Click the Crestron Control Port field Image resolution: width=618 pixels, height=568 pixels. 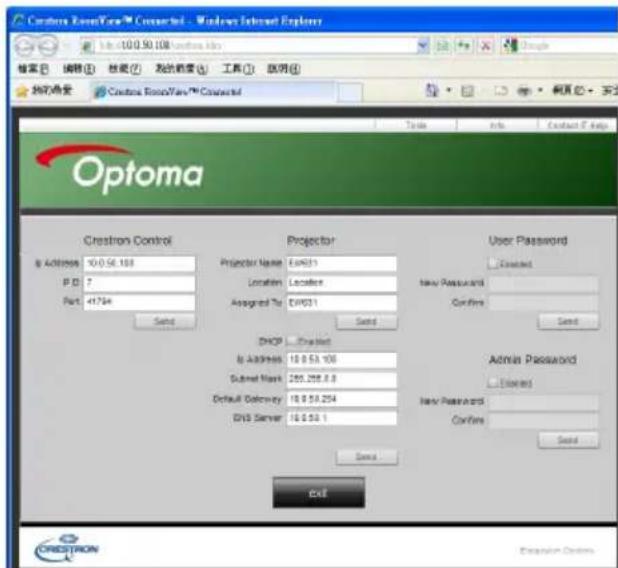pyautogui.click(x=139, y=302)
